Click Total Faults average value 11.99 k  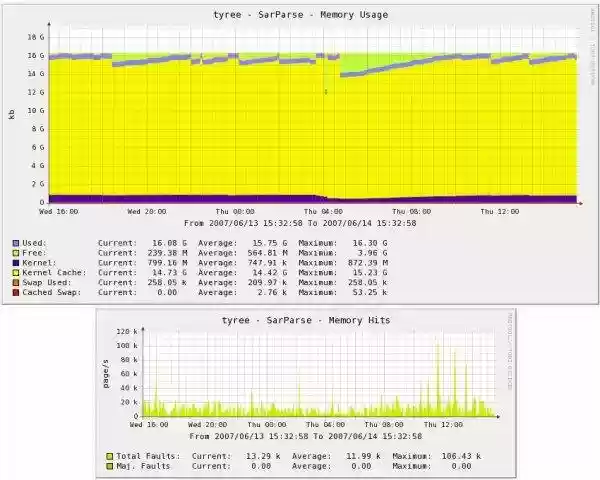[x=363, y=456]
